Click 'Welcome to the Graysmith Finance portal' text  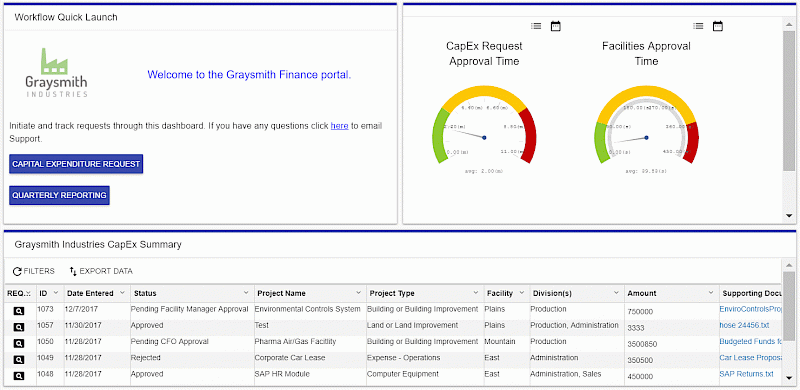[249, 75]
